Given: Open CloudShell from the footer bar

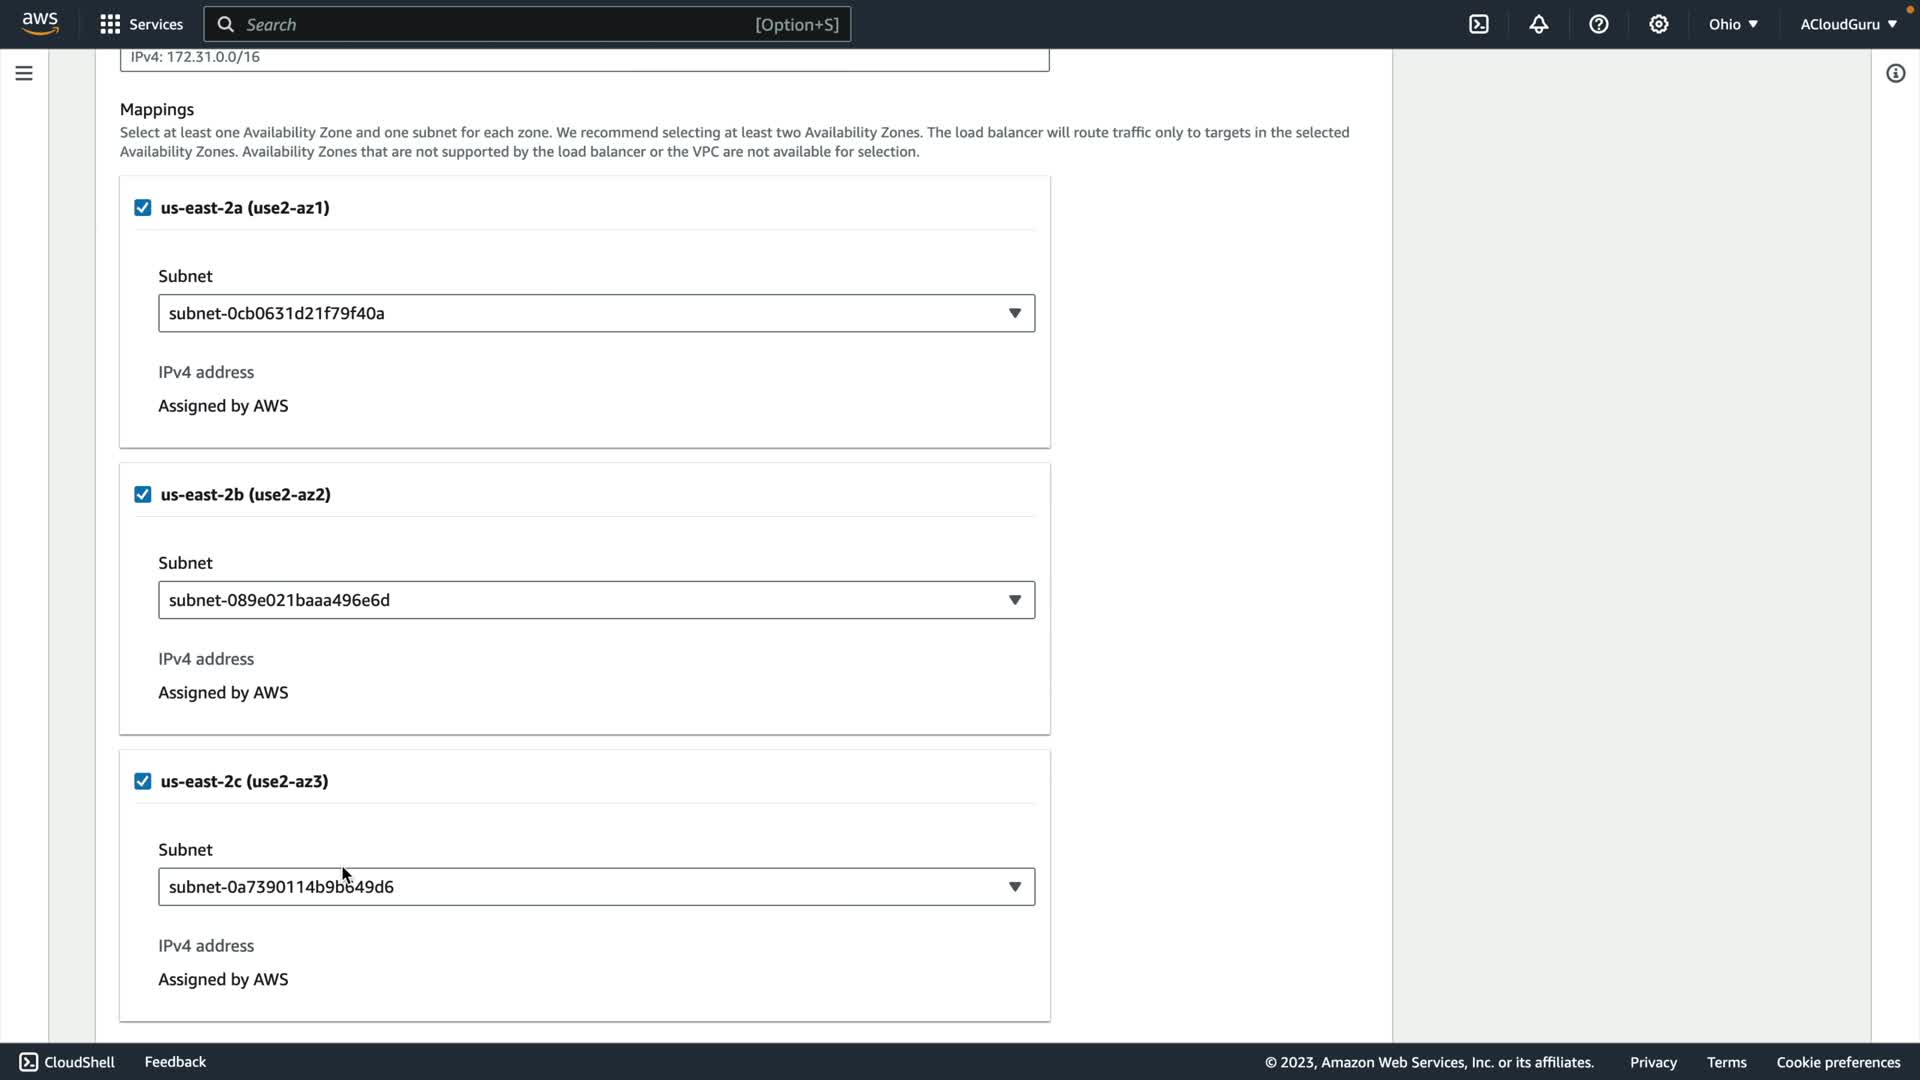Looking at the screenshot, I should coord(67,1062).
